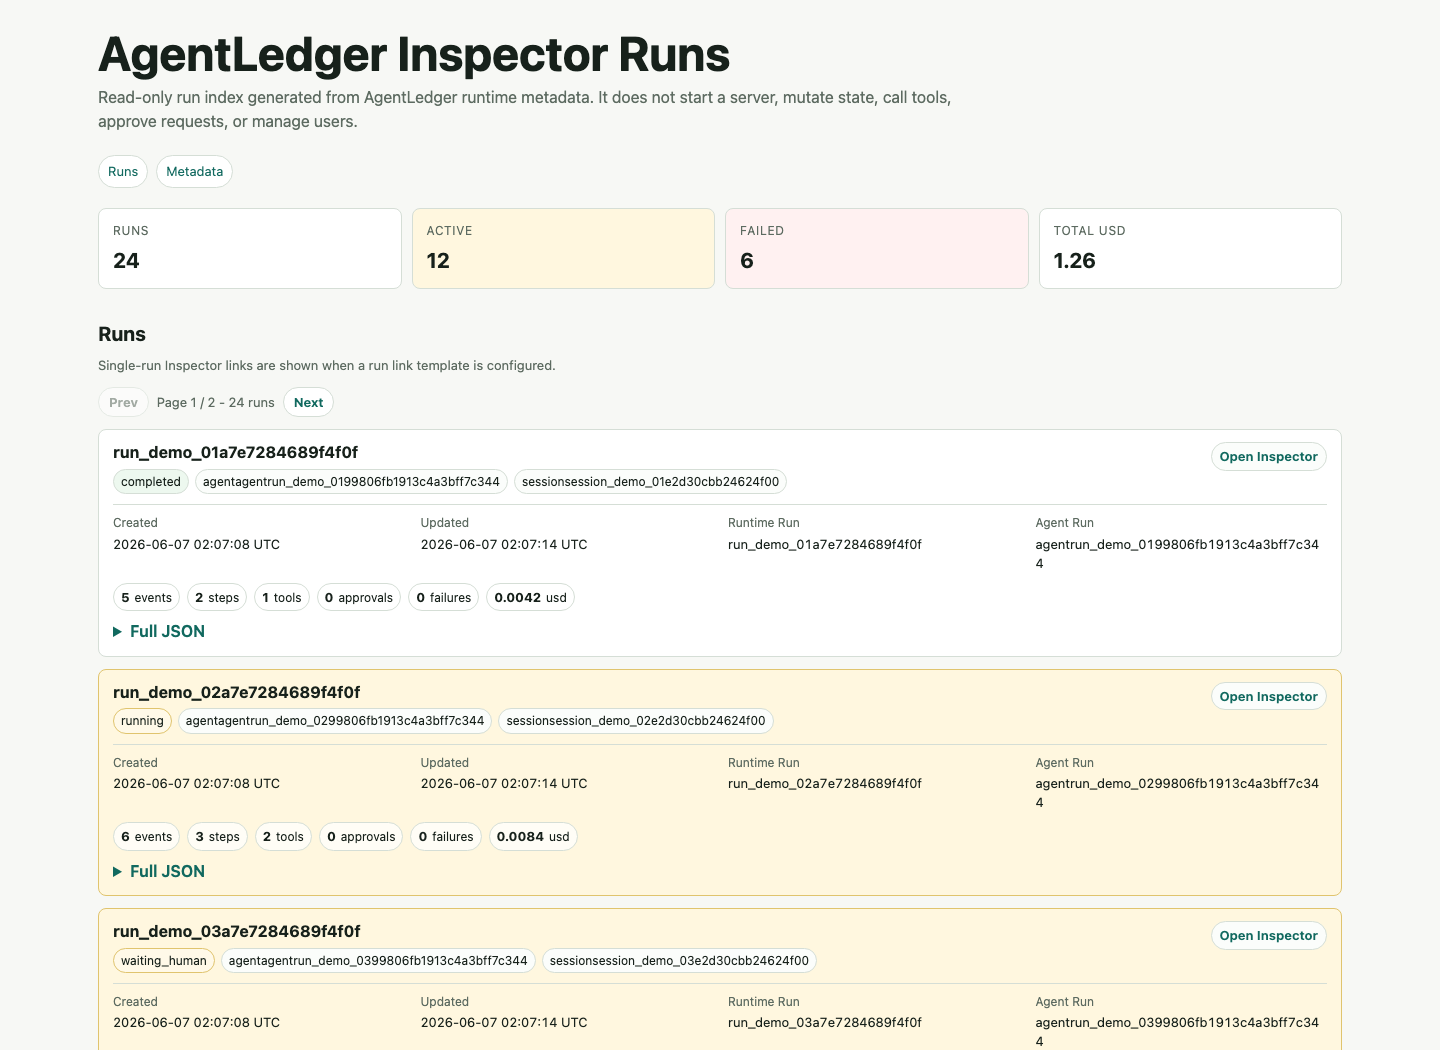Click 0 failures chip in first run card

point(443,598)
